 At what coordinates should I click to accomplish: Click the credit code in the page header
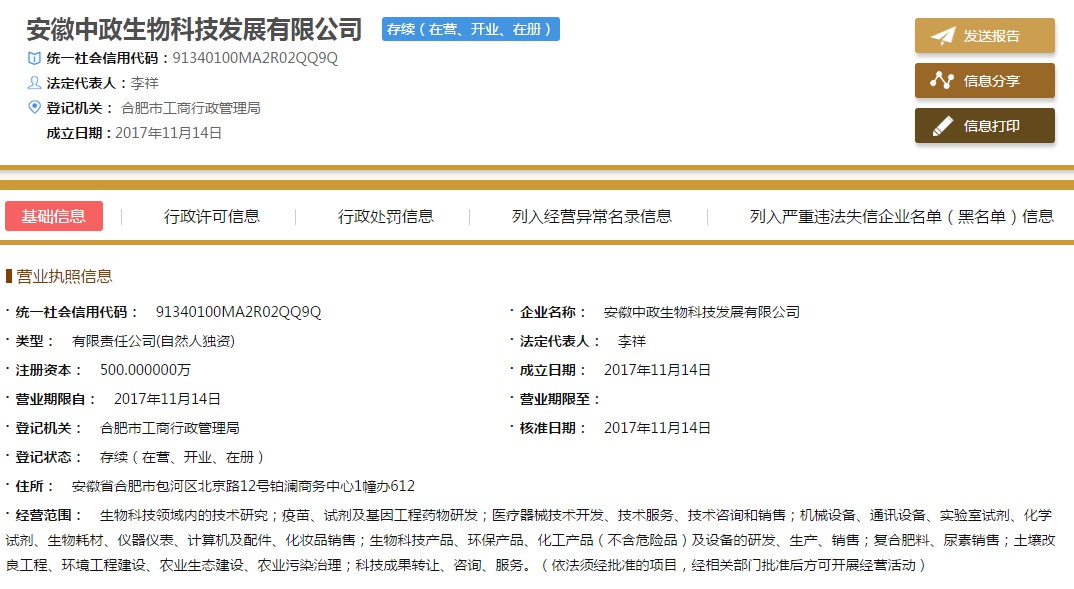(255, 58)
